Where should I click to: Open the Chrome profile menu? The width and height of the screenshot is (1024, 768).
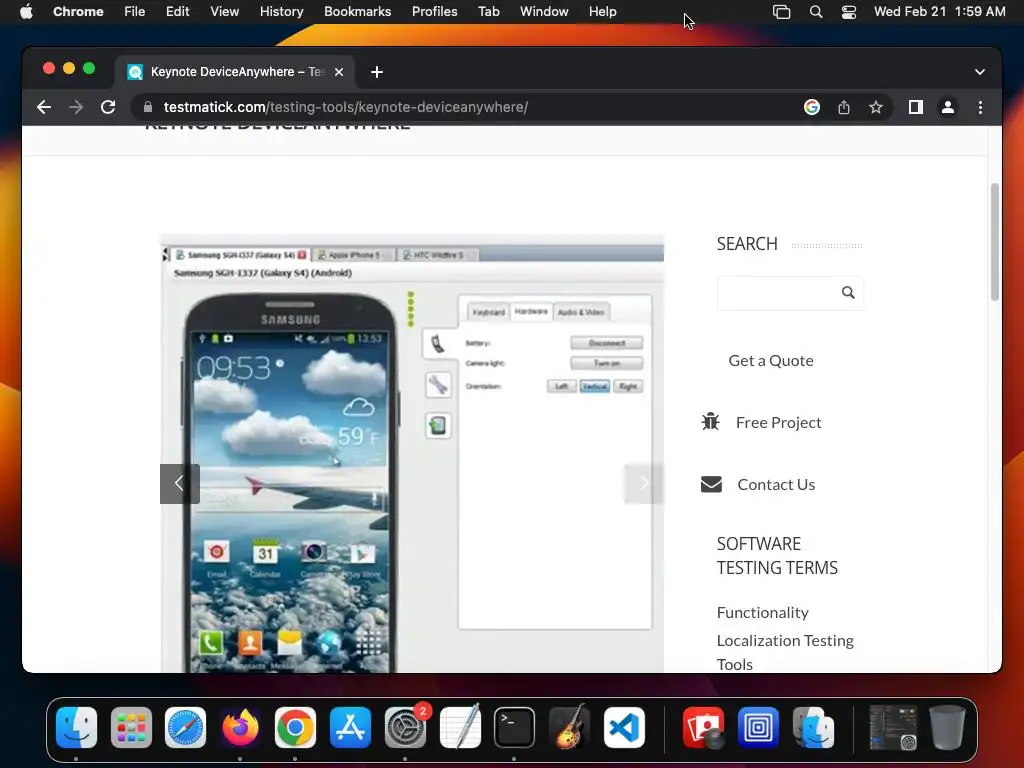(x=948, y=107)
